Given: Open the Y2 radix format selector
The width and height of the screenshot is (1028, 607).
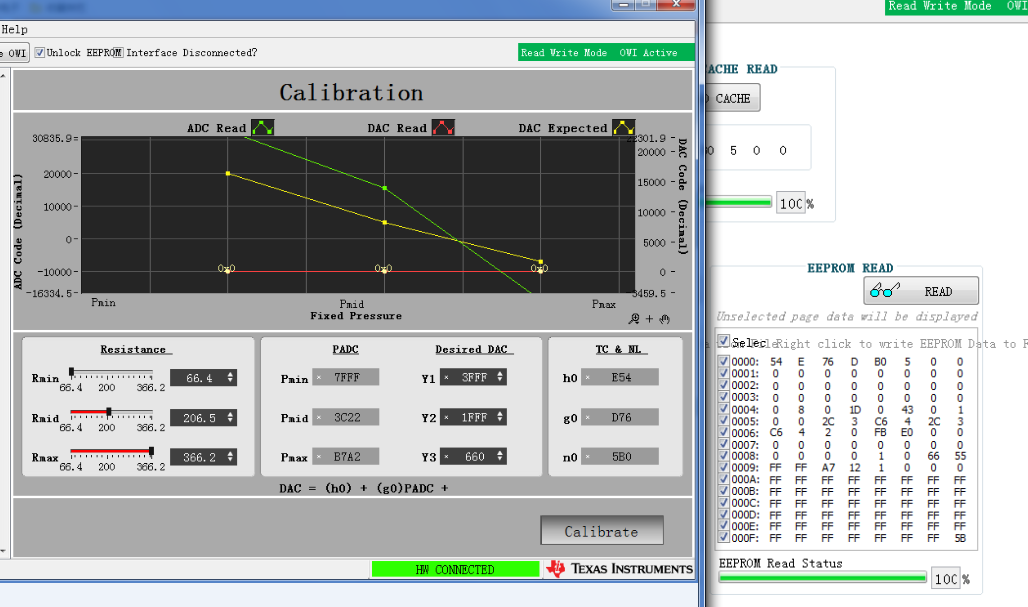Looking at the screenshot, I should pyautogui.click(x=446, y=418).
